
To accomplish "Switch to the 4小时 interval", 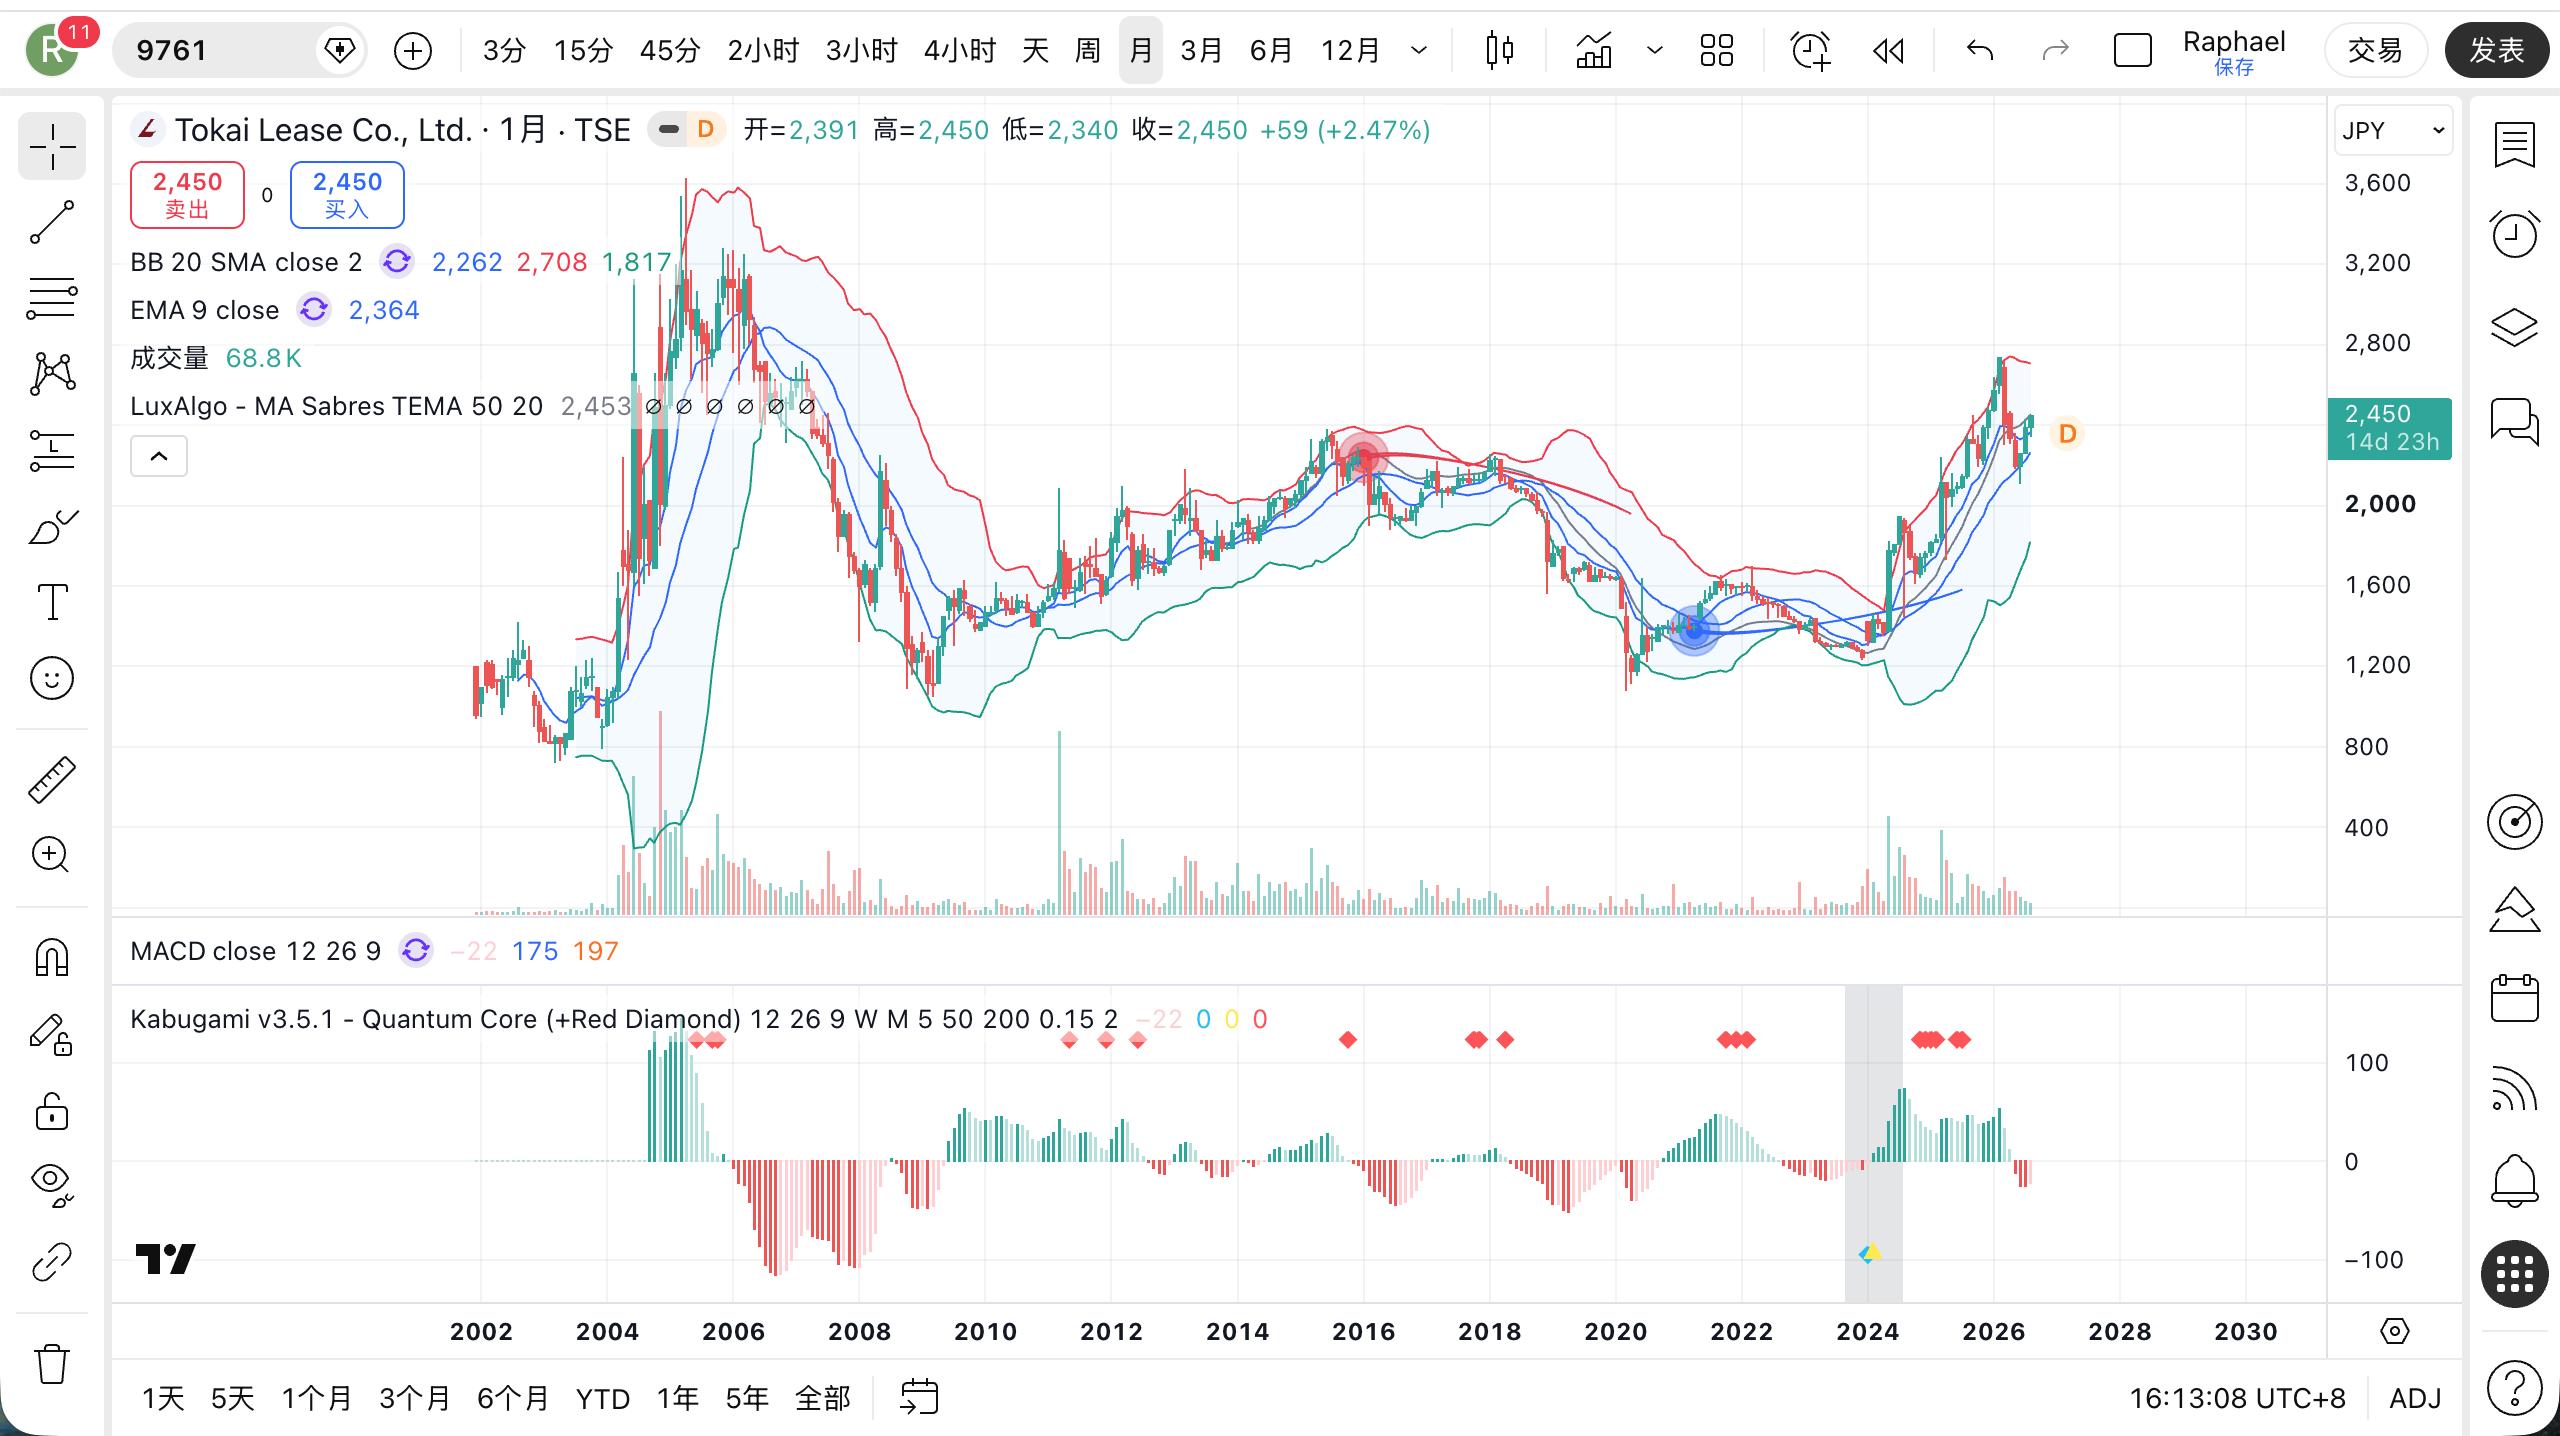I will [x=960, y=50].
